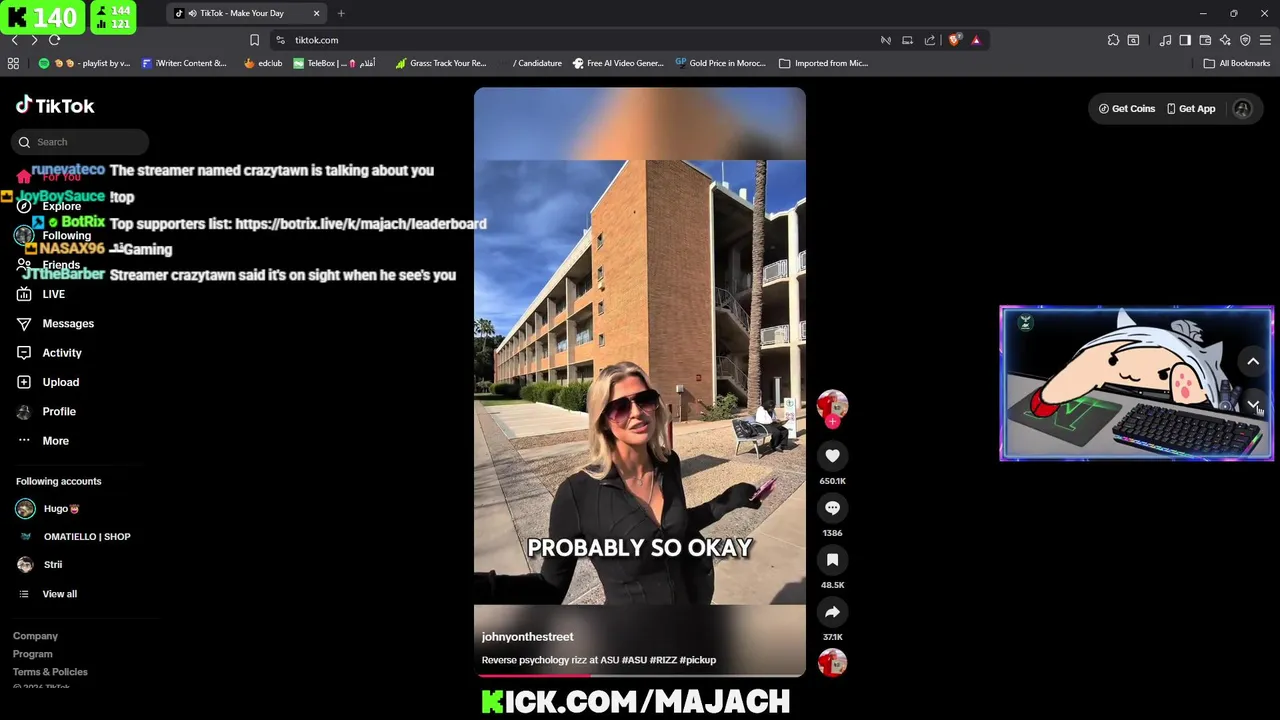Pause the playing TikTok video
The height and width of the screenshot is (720, 1280).
point(640,380)
